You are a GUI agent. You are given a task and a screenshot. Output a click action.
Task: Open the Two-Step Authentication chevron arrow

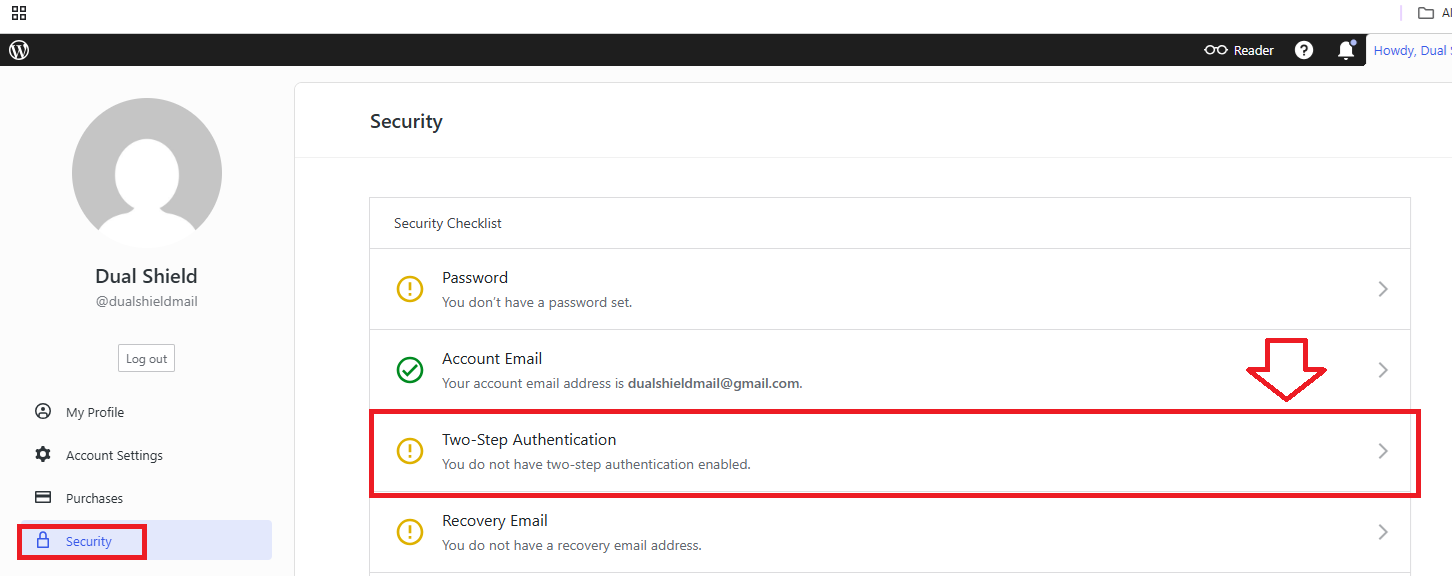(x=1383, y=451)
